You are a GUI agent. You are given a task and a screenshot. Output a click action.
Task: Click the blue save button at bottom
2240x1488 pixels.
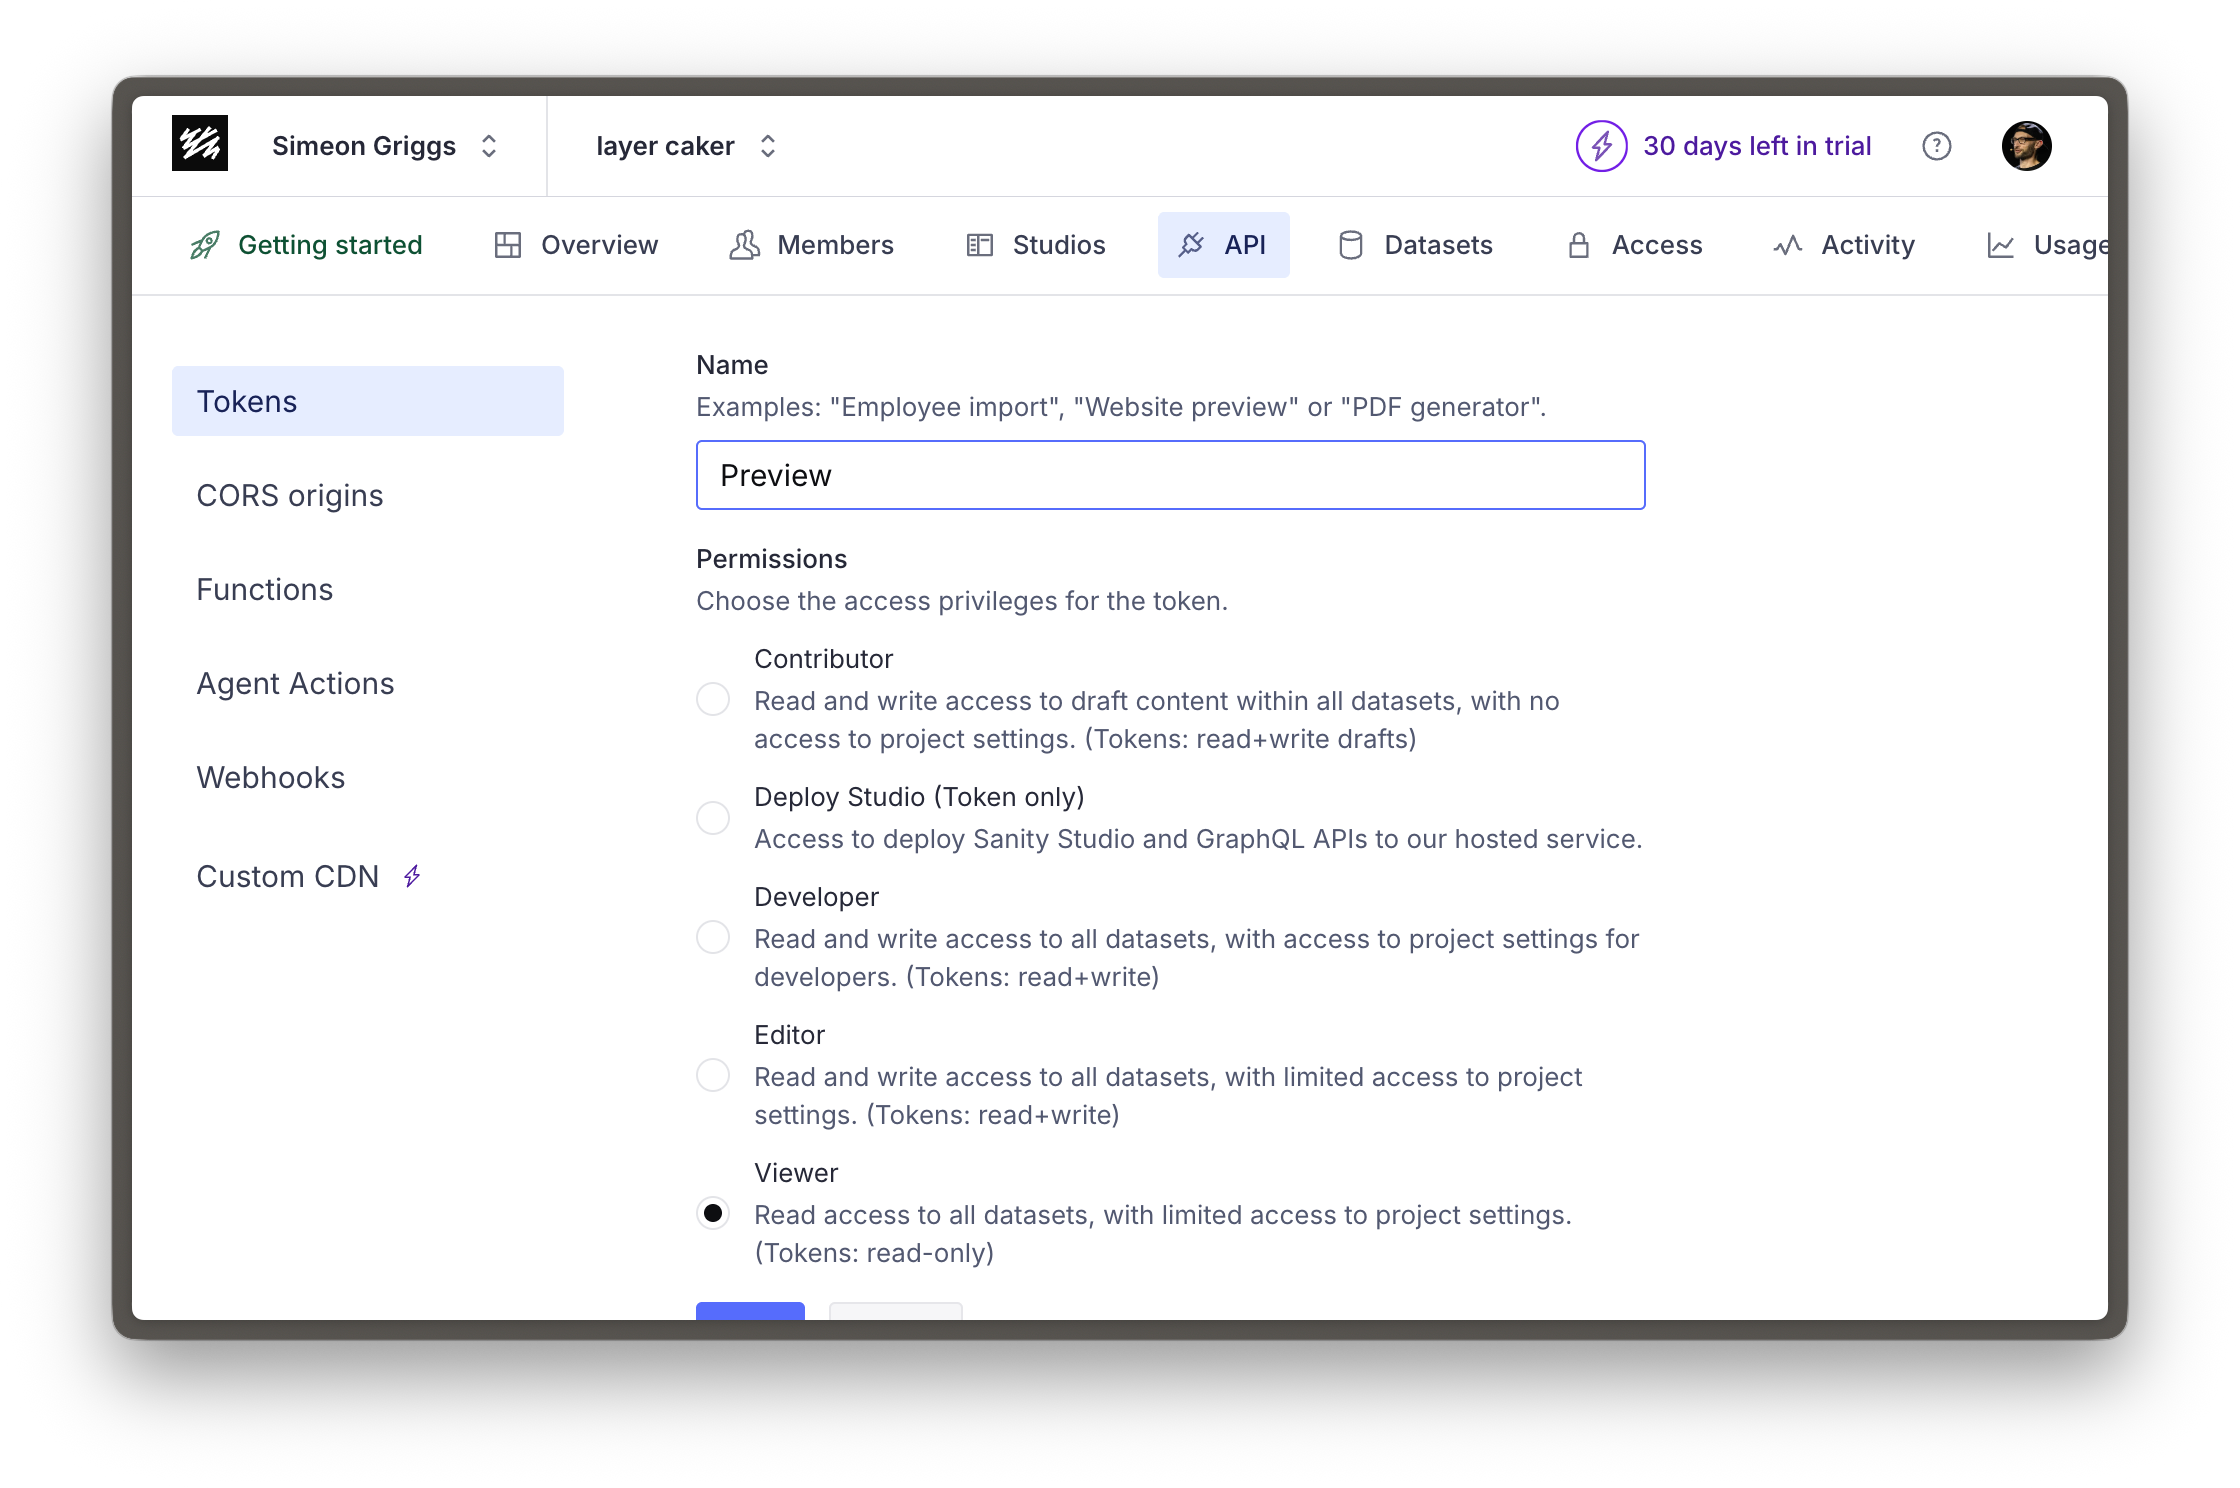click(x=750, y=1310)
